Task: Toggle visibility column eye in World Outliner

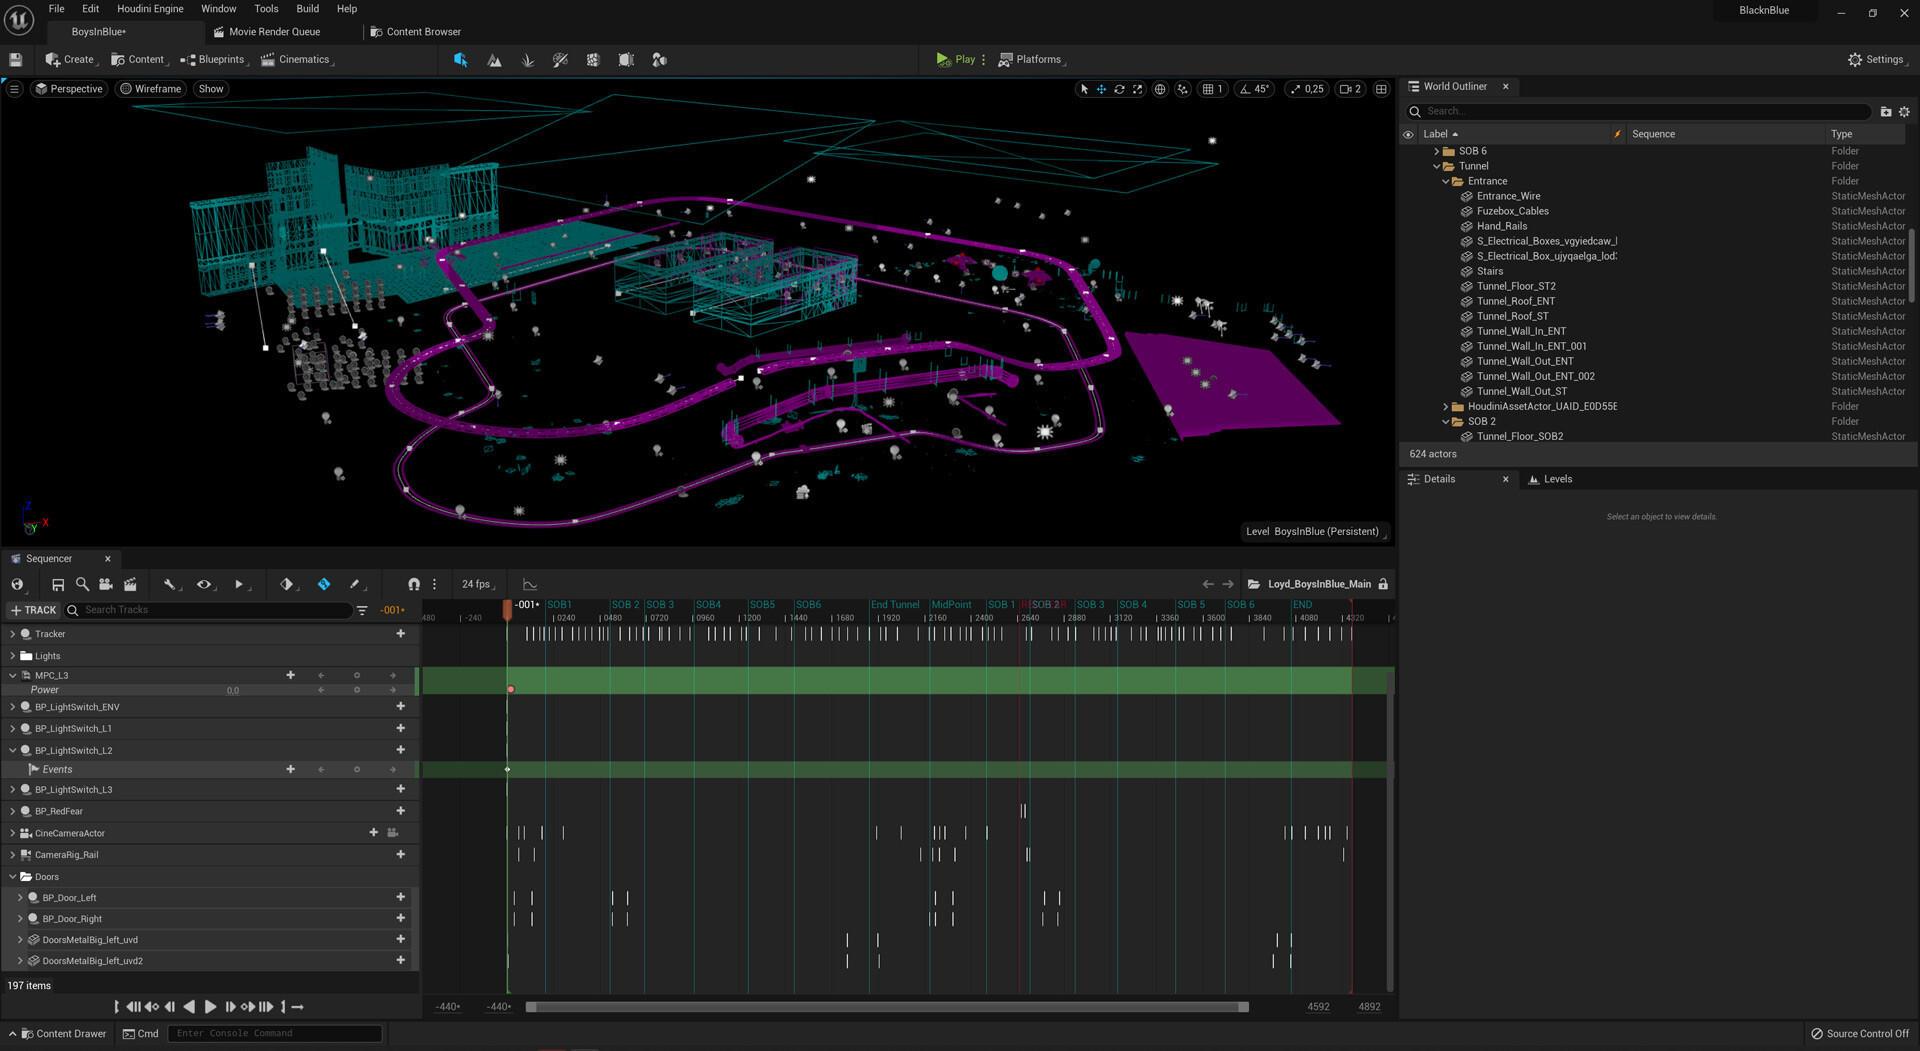Action: click(1408, 134)
